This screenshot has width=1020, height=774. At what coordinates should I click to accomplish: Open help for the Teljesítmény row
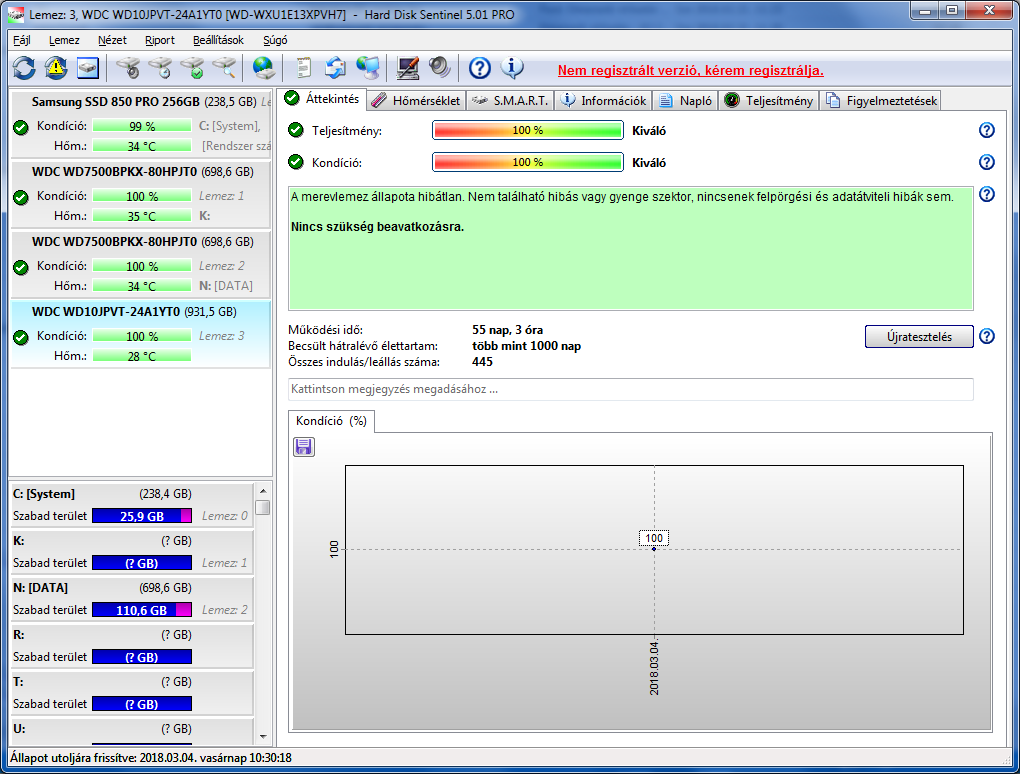tap(987, 130)
